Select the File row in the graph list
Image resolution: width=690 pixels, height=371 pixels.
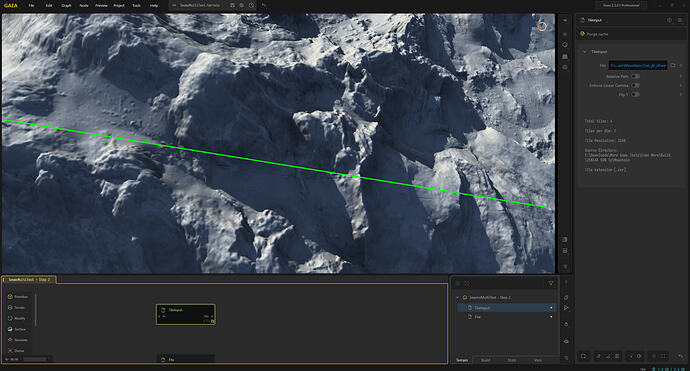(507, 317)
